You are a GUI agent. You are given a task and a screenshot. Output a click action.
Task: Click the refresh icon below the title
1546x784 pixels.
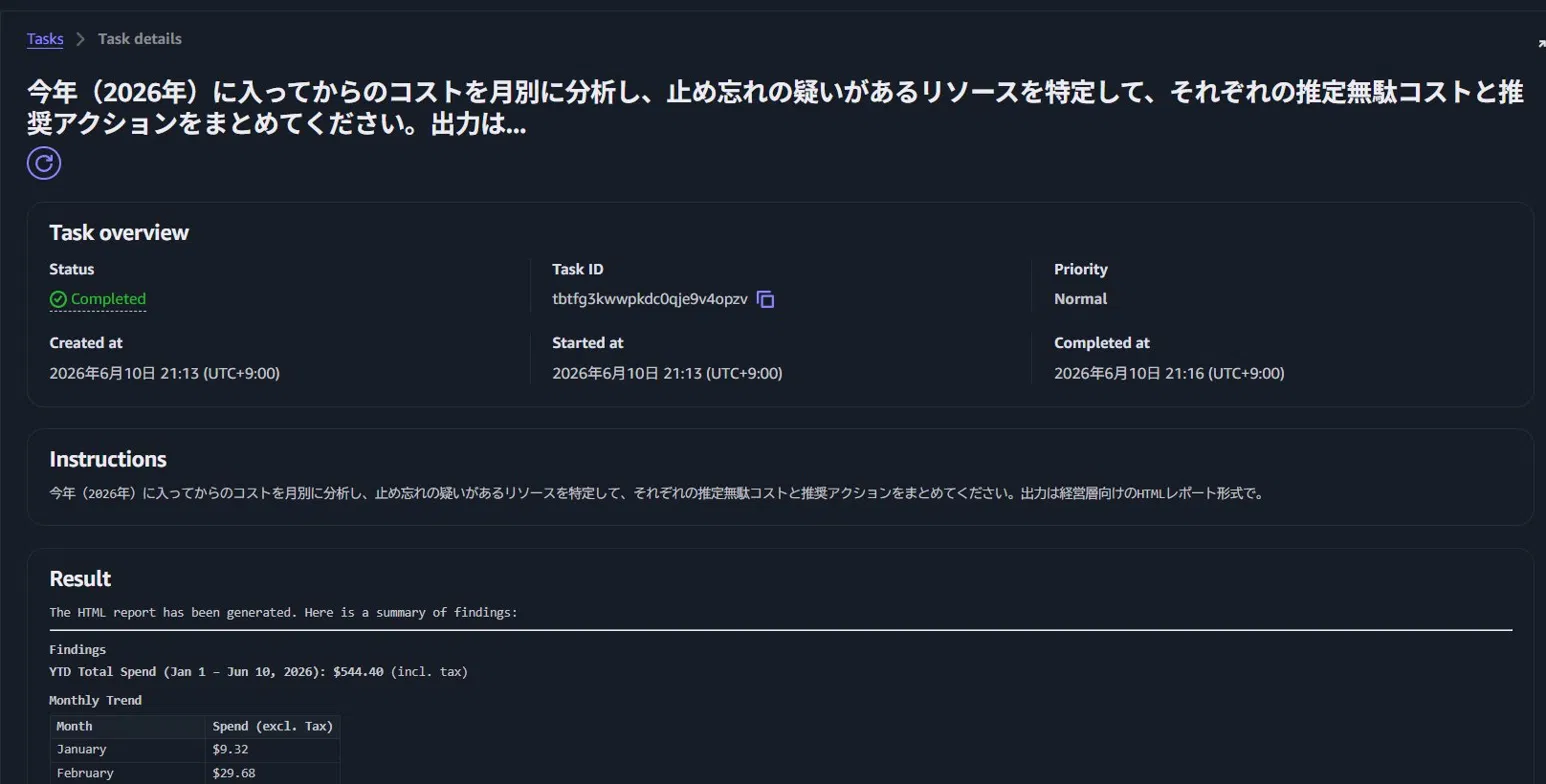coord(44,163)
